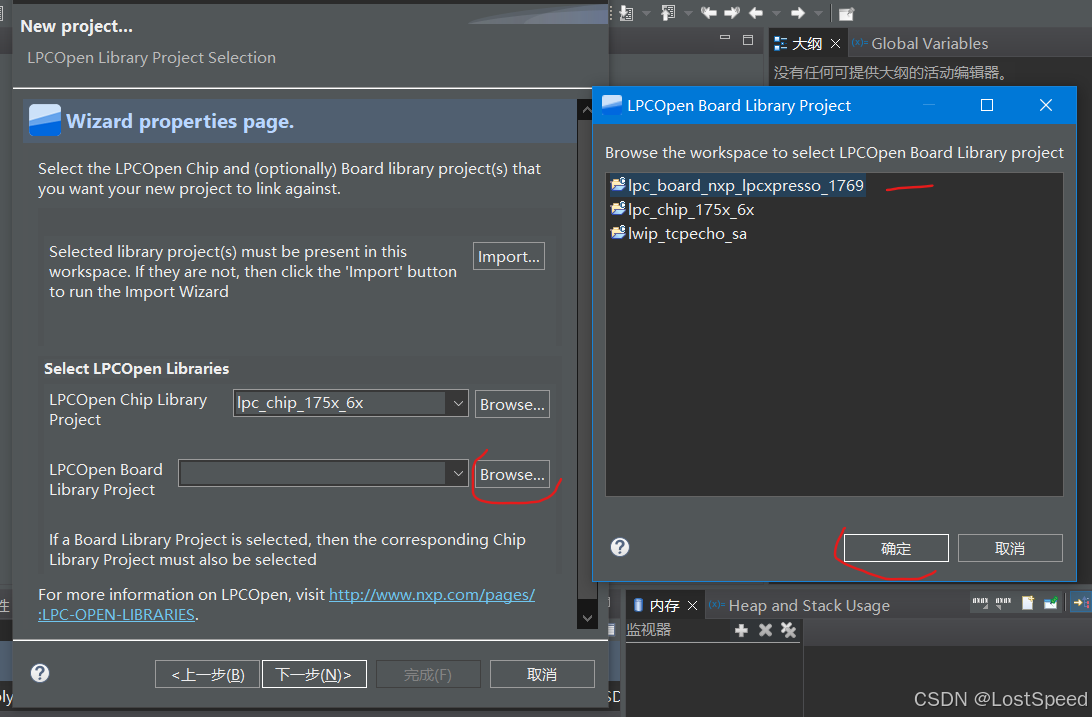Click 取消 in the New project wizard

click(x=542, y=675)
